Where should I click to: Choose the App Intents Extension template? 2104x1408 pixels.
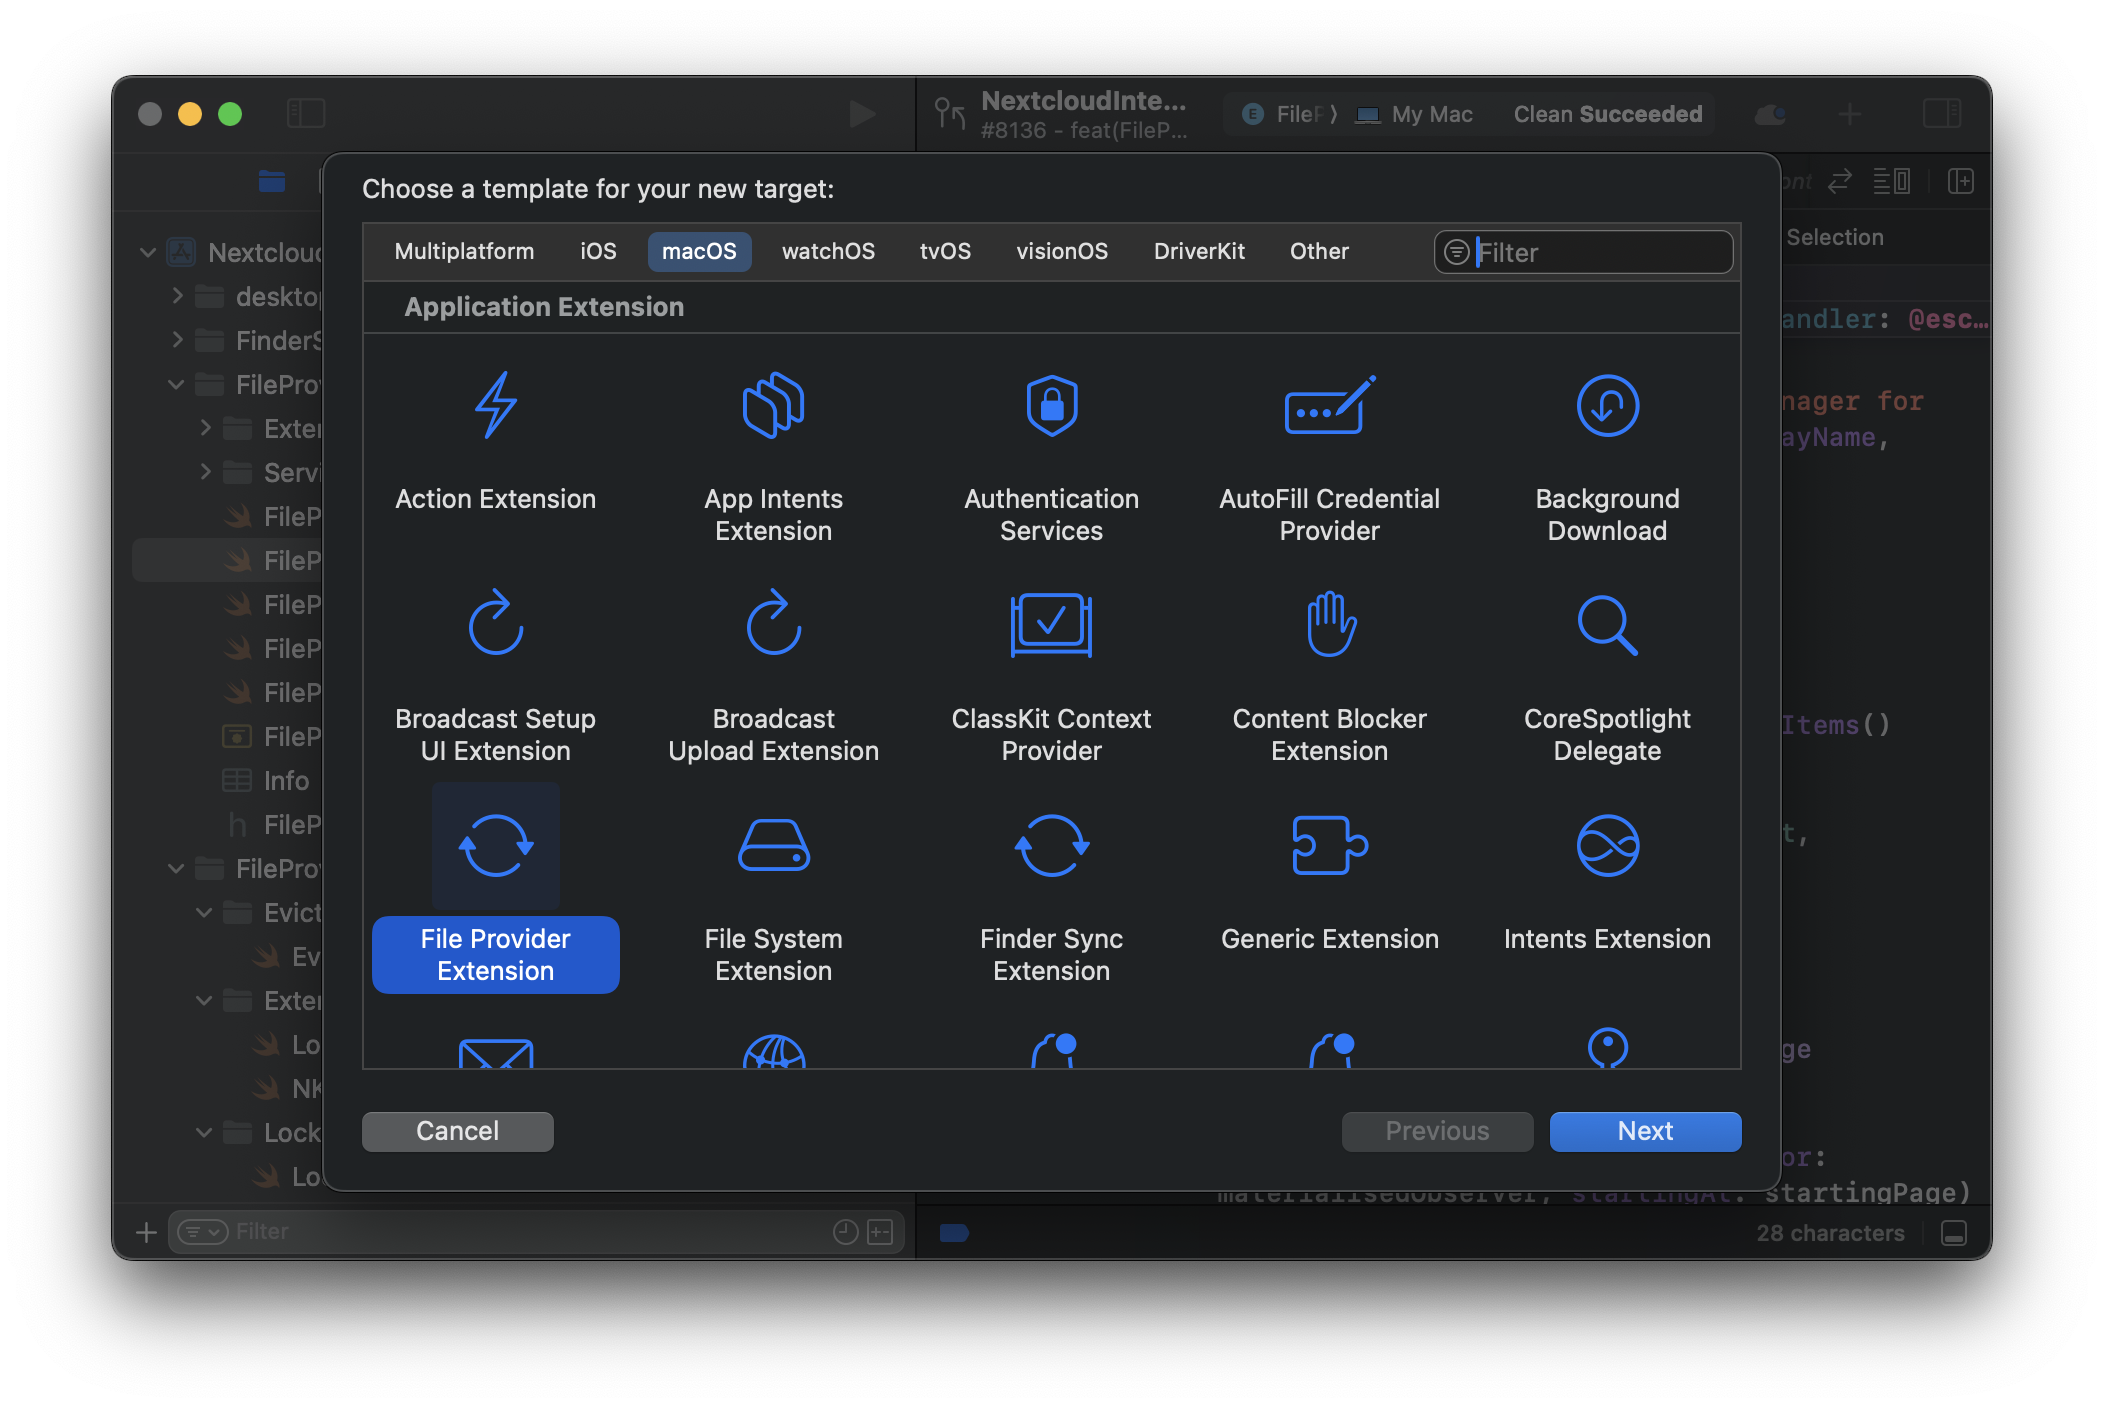point(773,450)
